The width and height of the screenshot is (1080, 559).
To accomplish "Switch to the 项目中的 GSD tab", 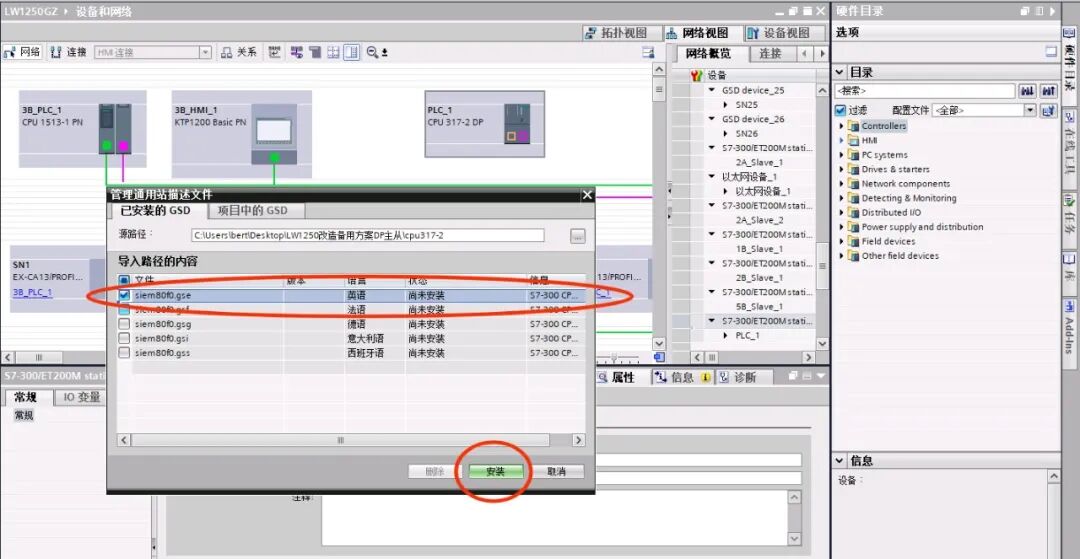I will pyautogui.click(x=258, y=211).
